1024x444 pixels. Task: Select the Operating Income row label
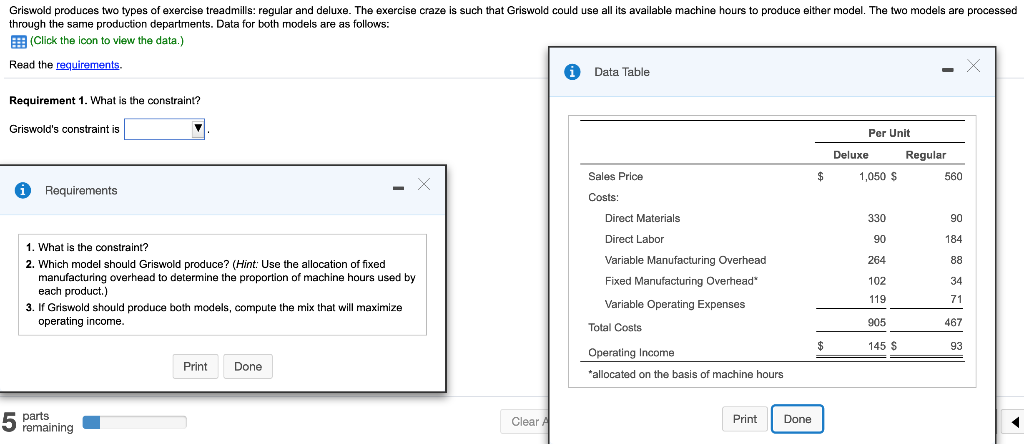[631, 353]
